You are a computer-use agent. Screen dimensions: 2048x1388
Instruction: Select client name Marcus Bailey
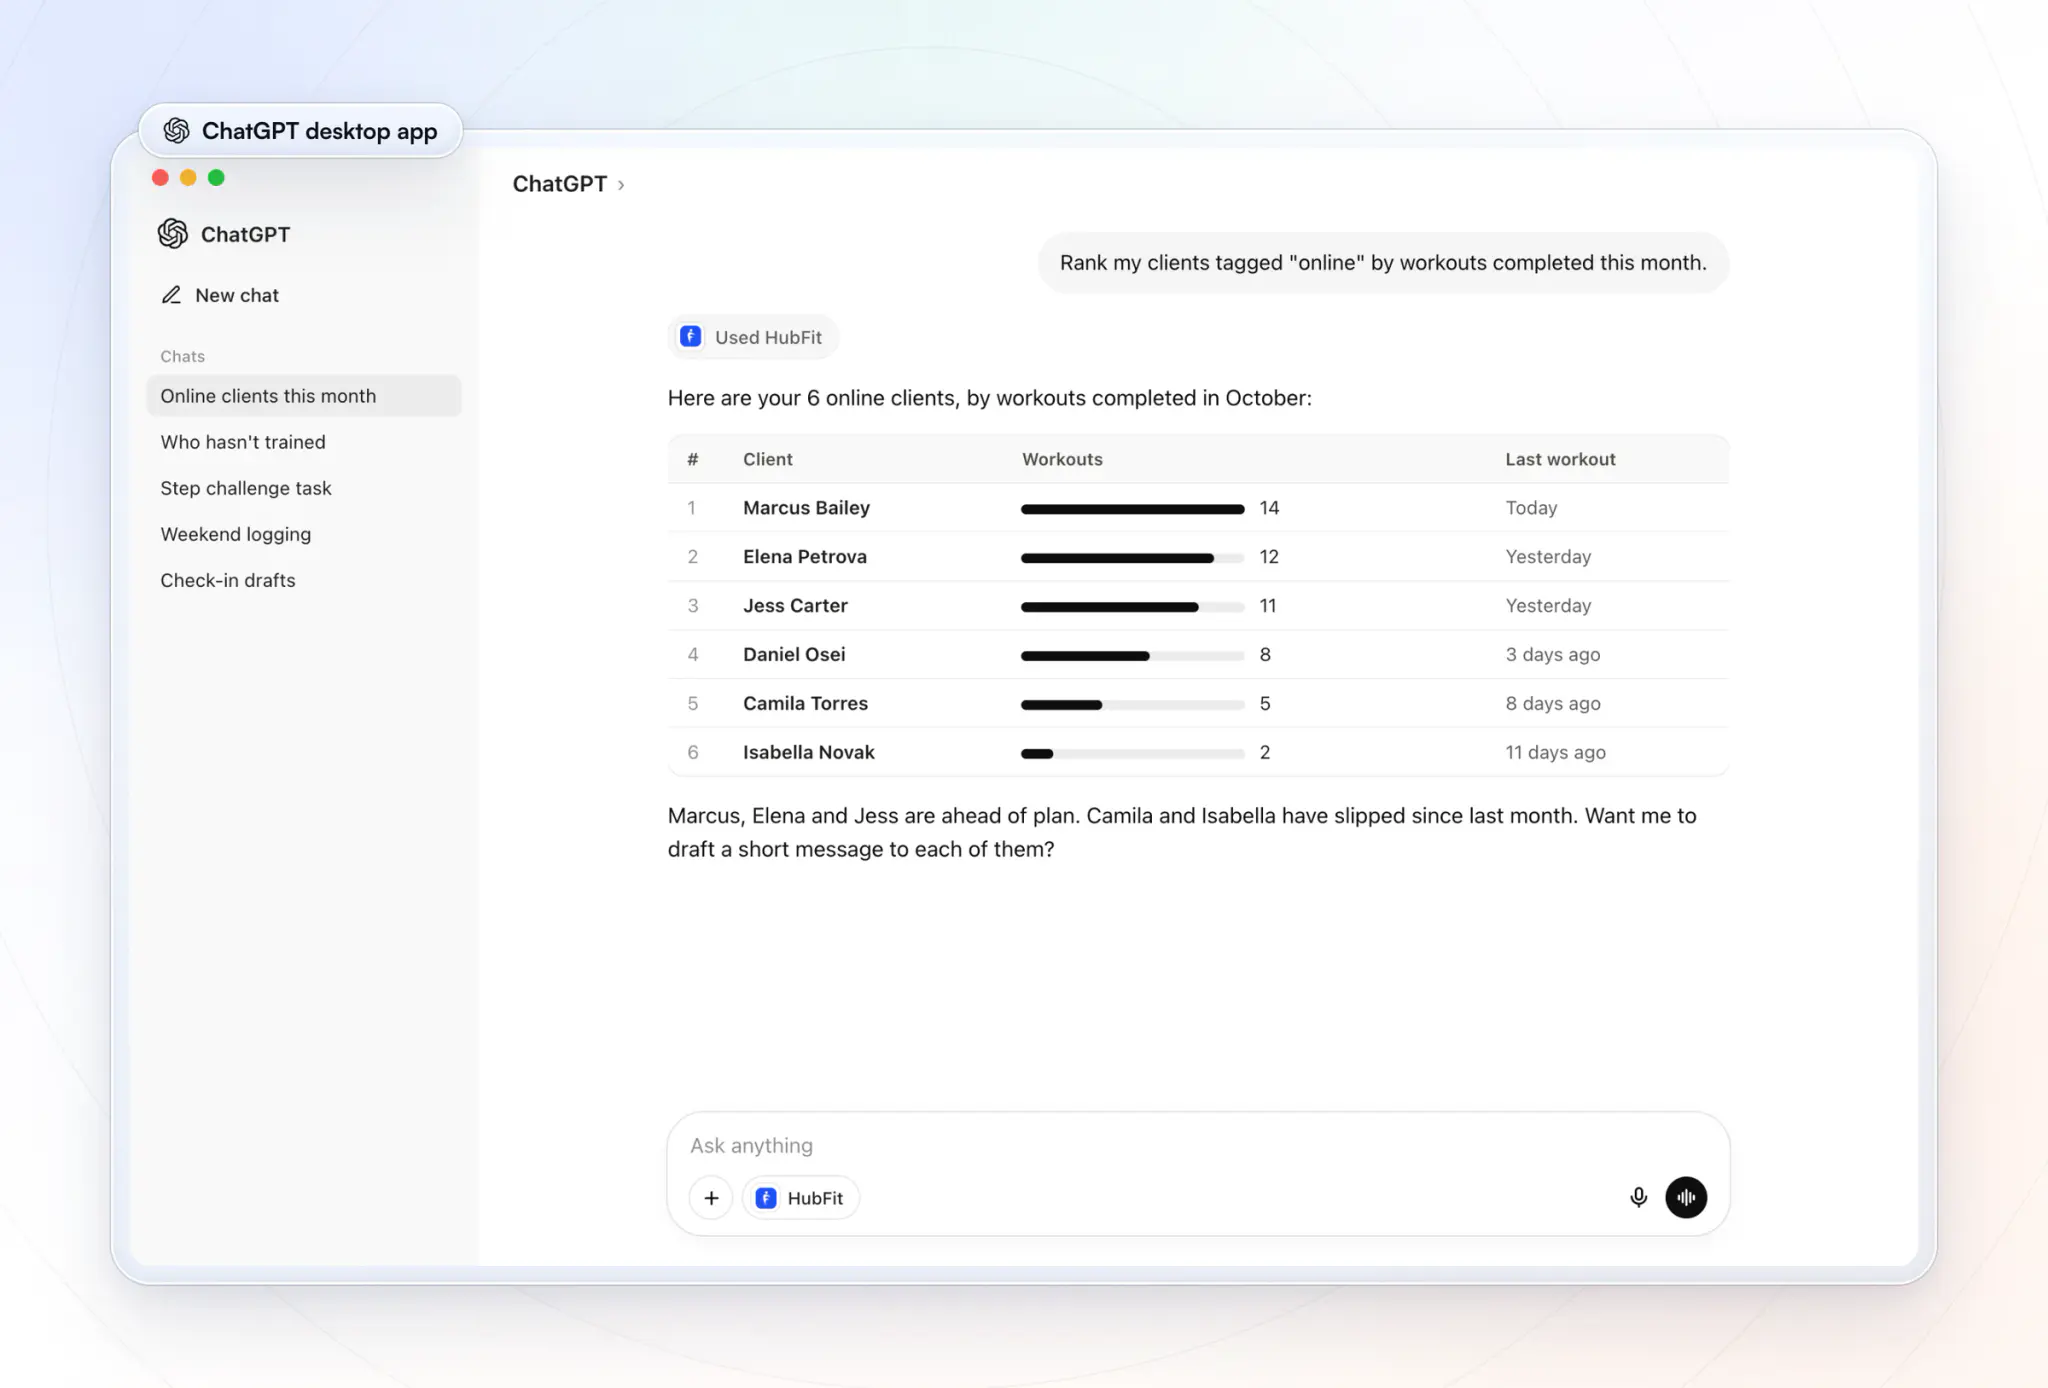[806, 508]
